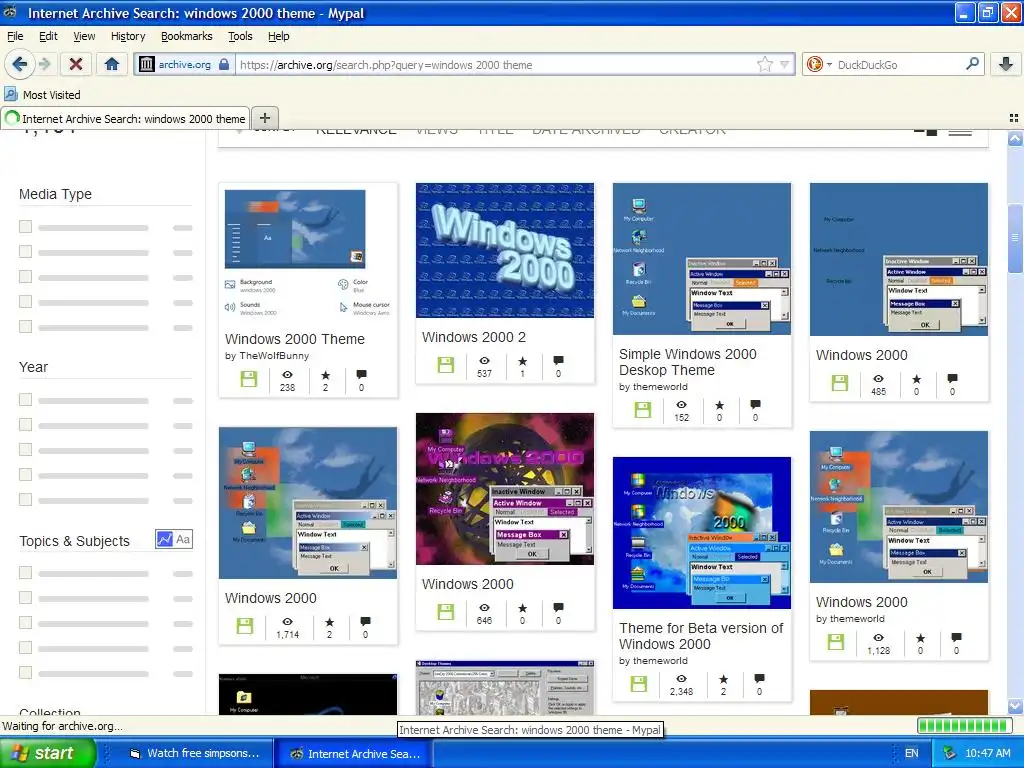
Task: Open the View menu
Action: 84,36
